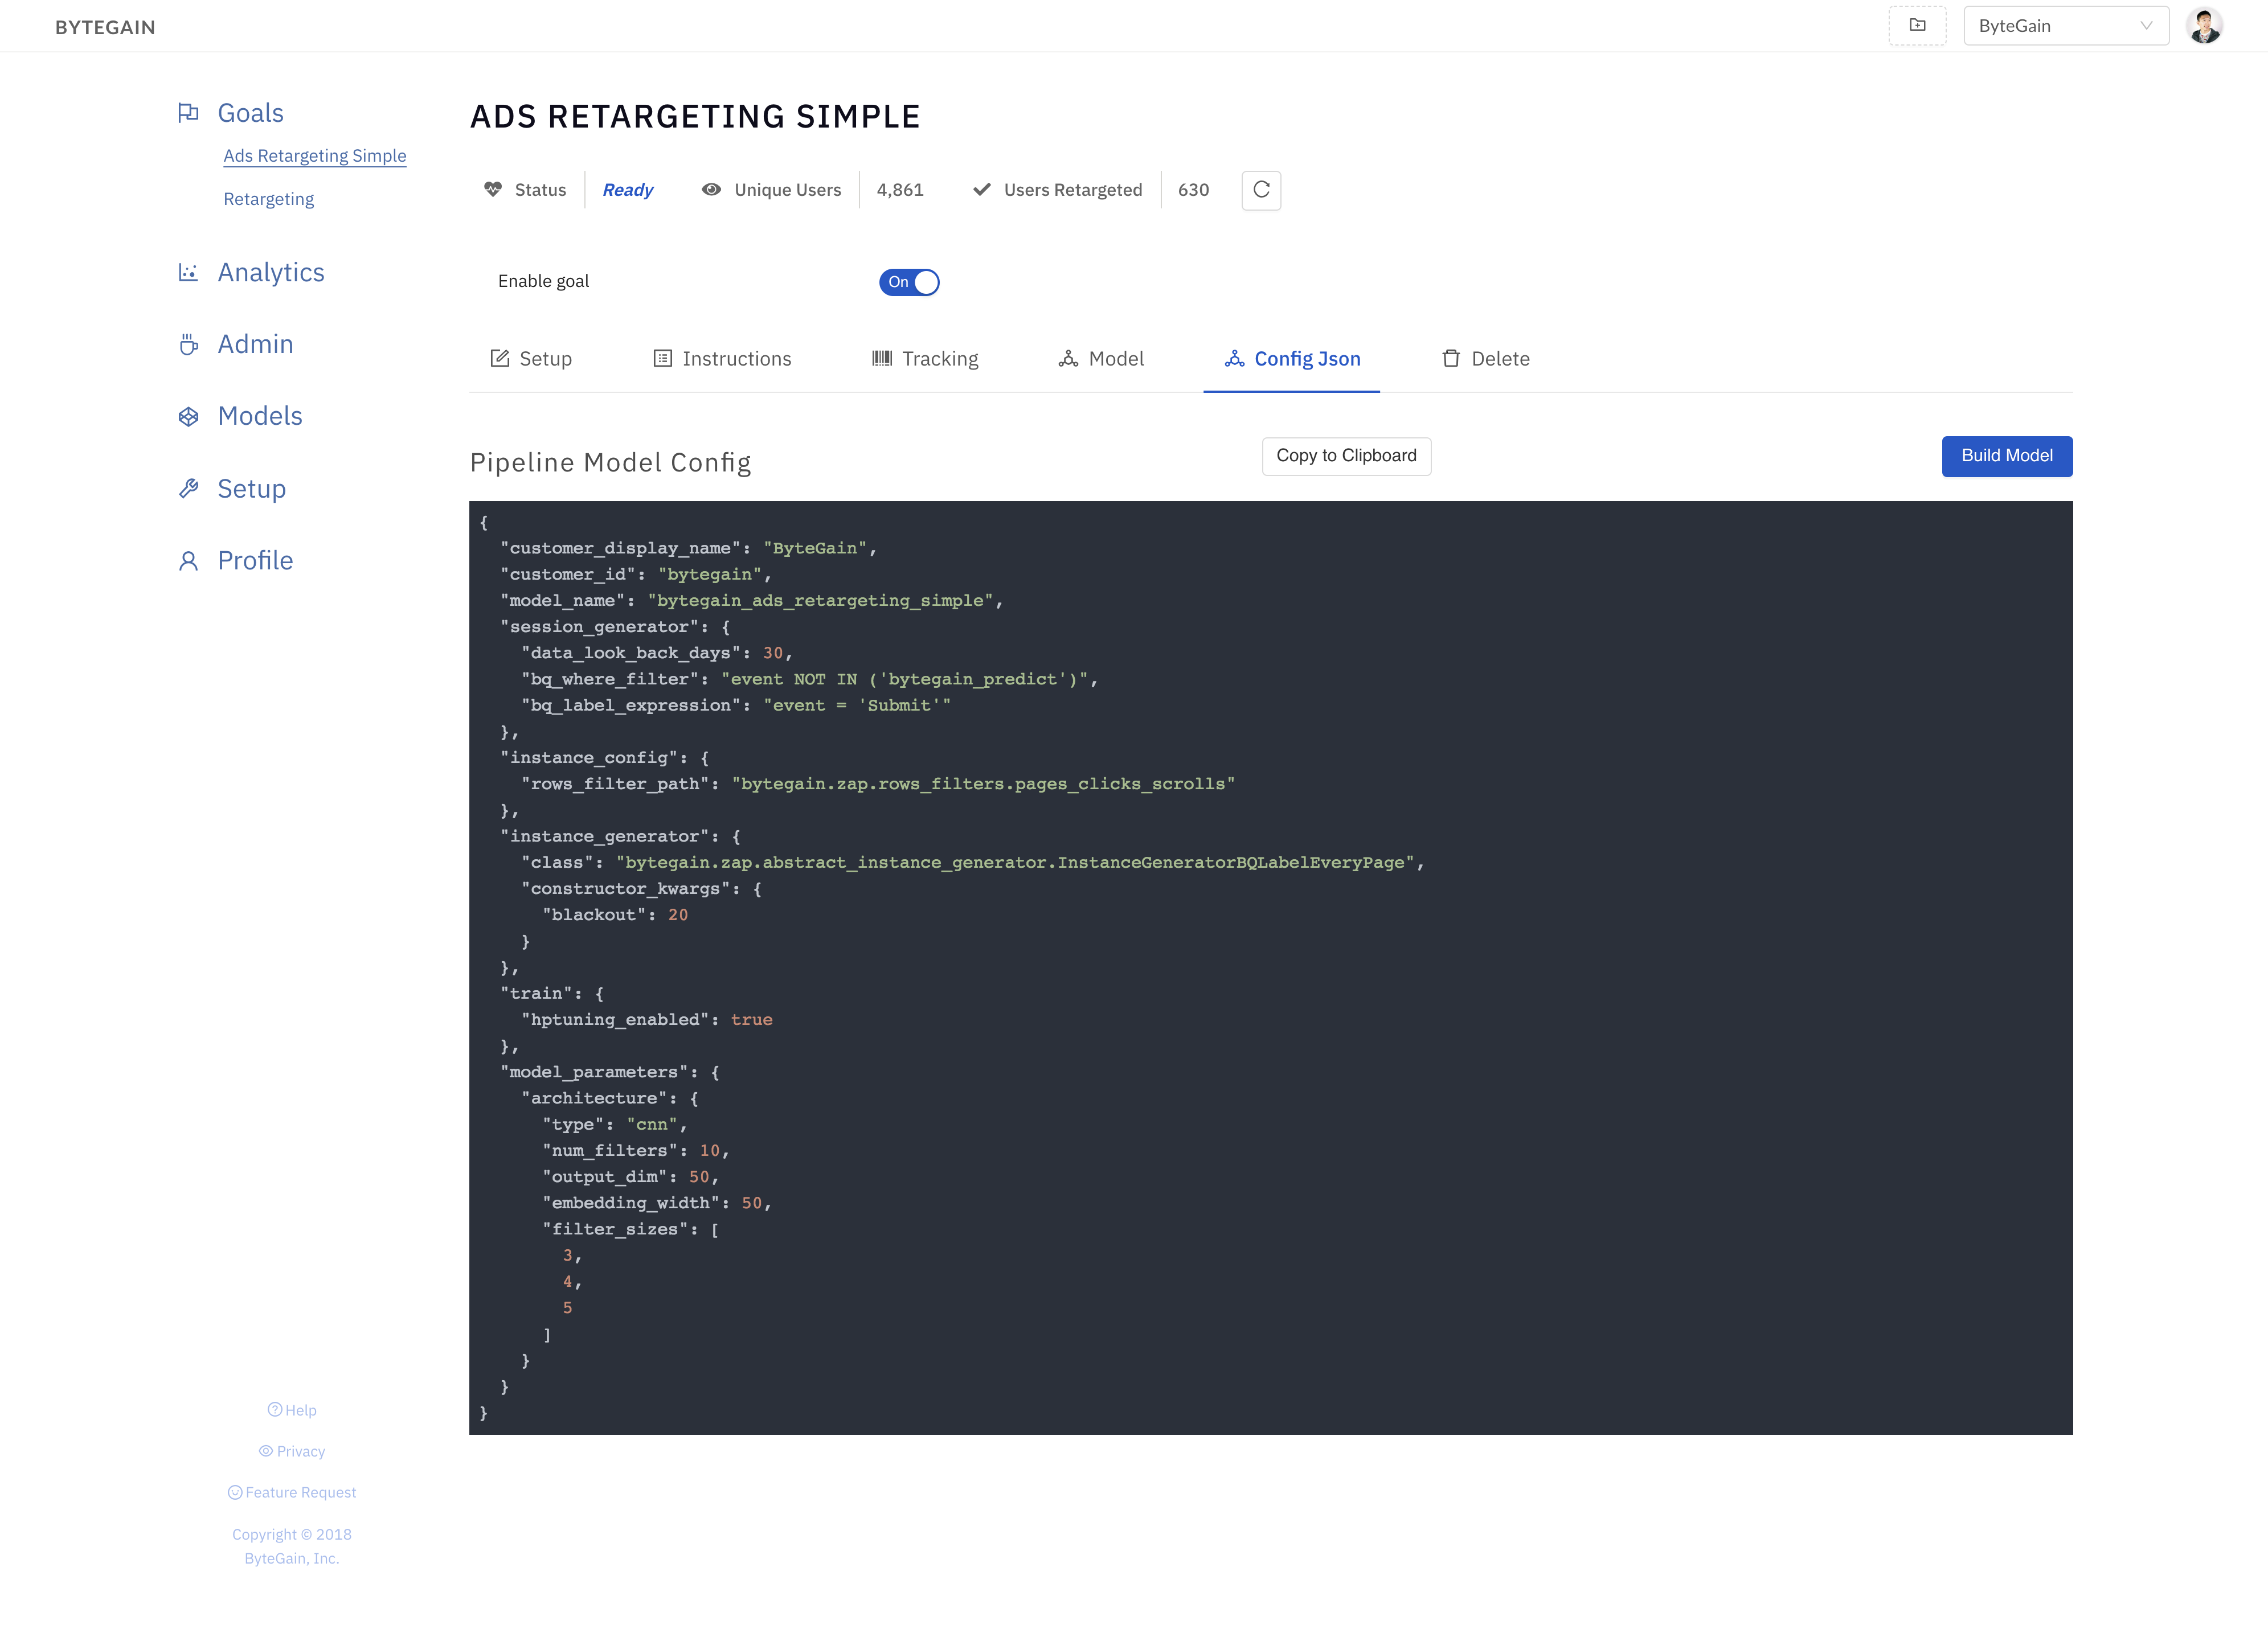Switch to the Instructions tab

[x=722, y=358]
